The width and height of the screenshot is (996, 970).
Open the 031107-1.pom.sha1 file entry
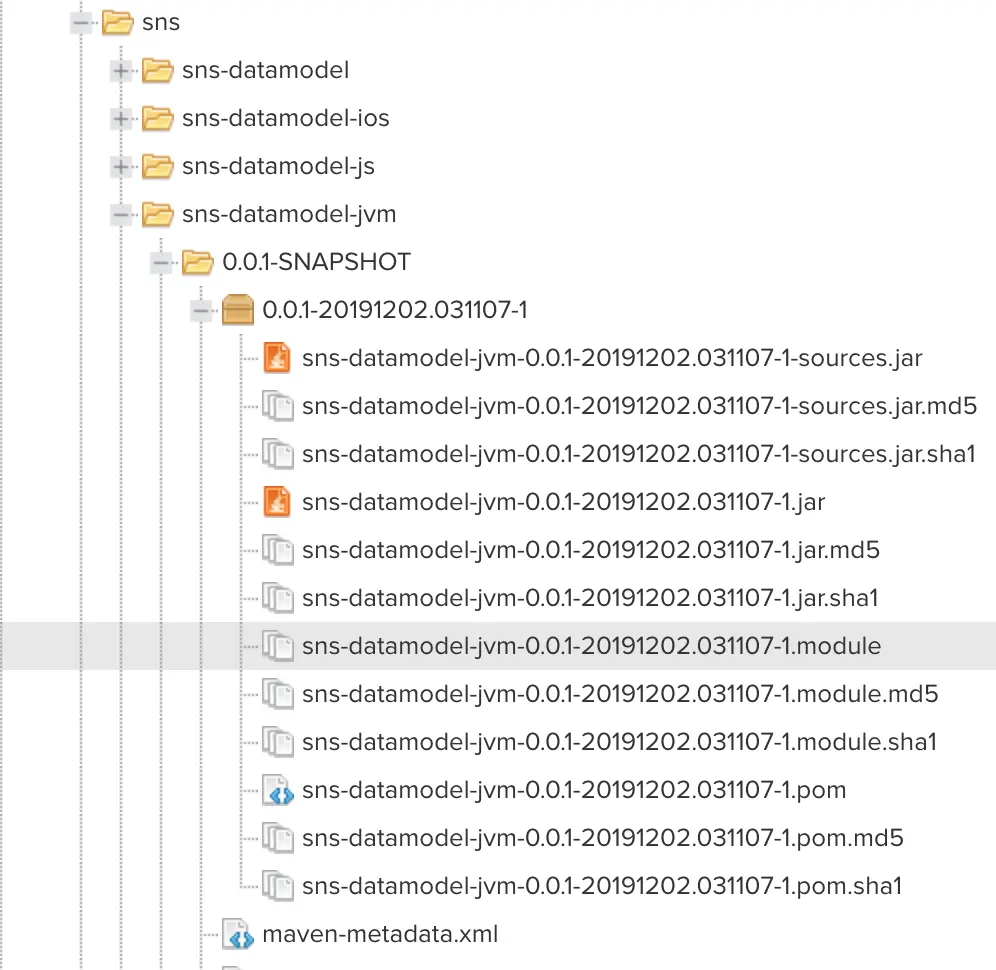point(602,886)
